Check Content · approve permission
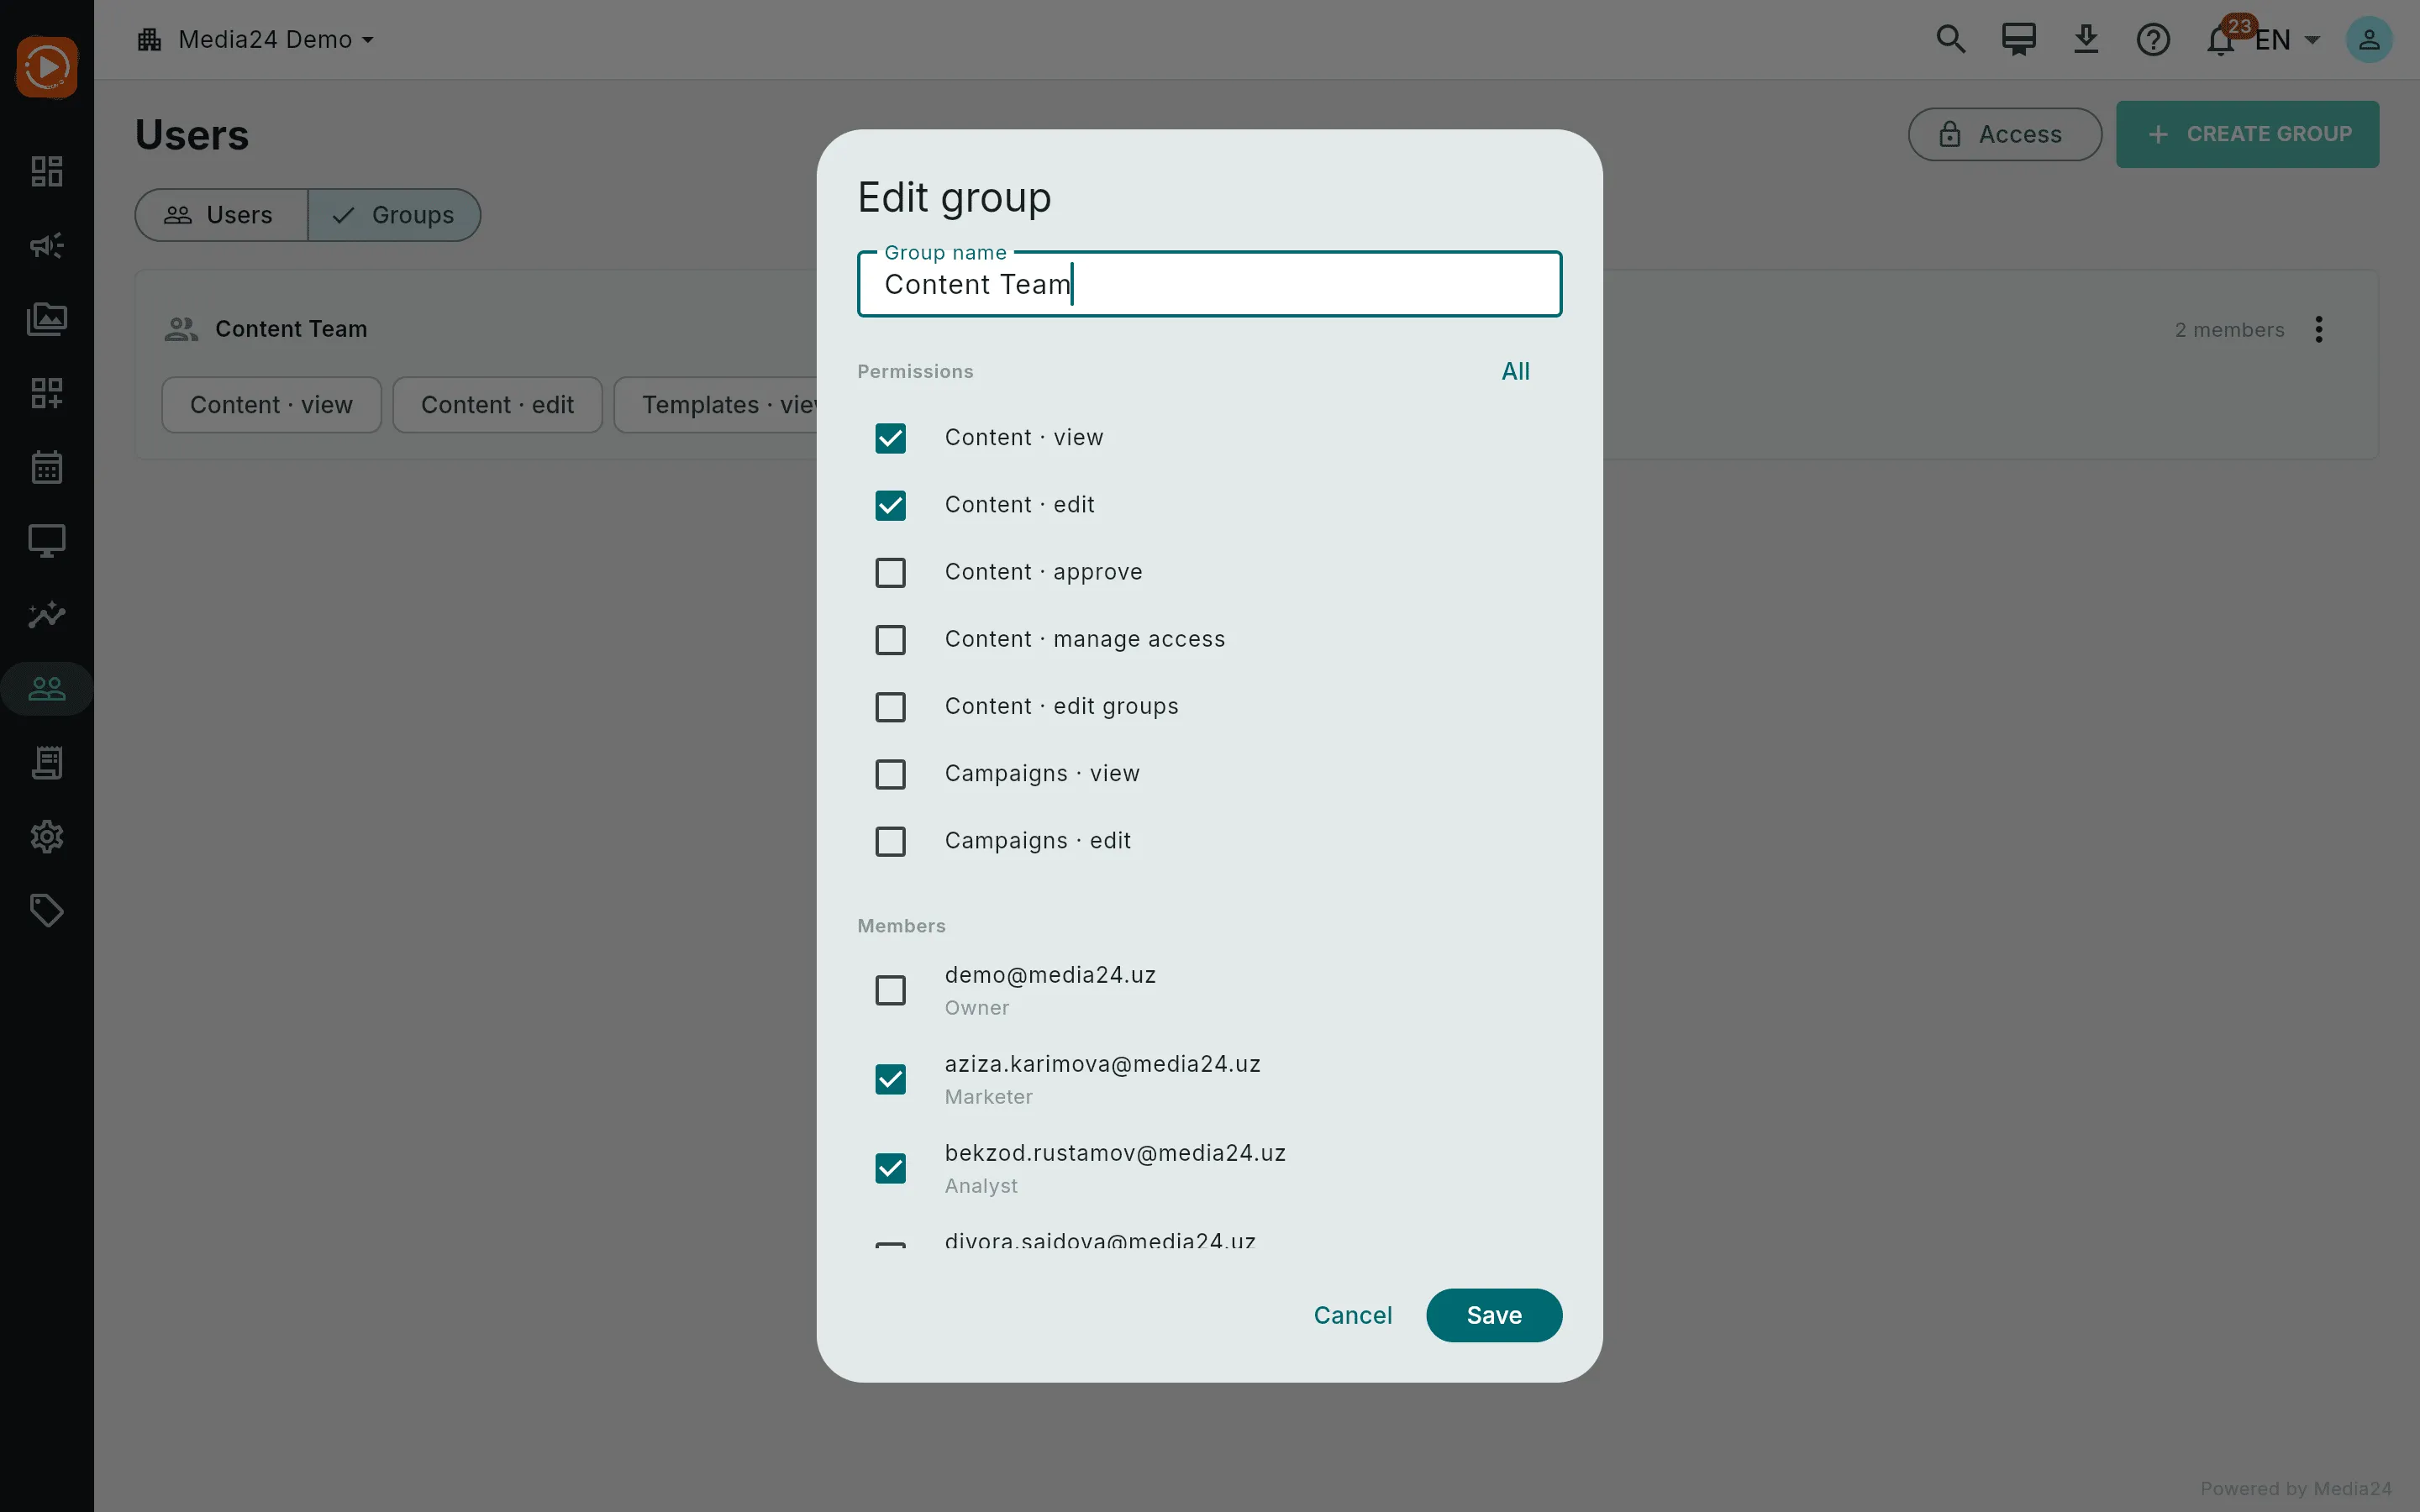2420x1512 pixels. [890, 572]
